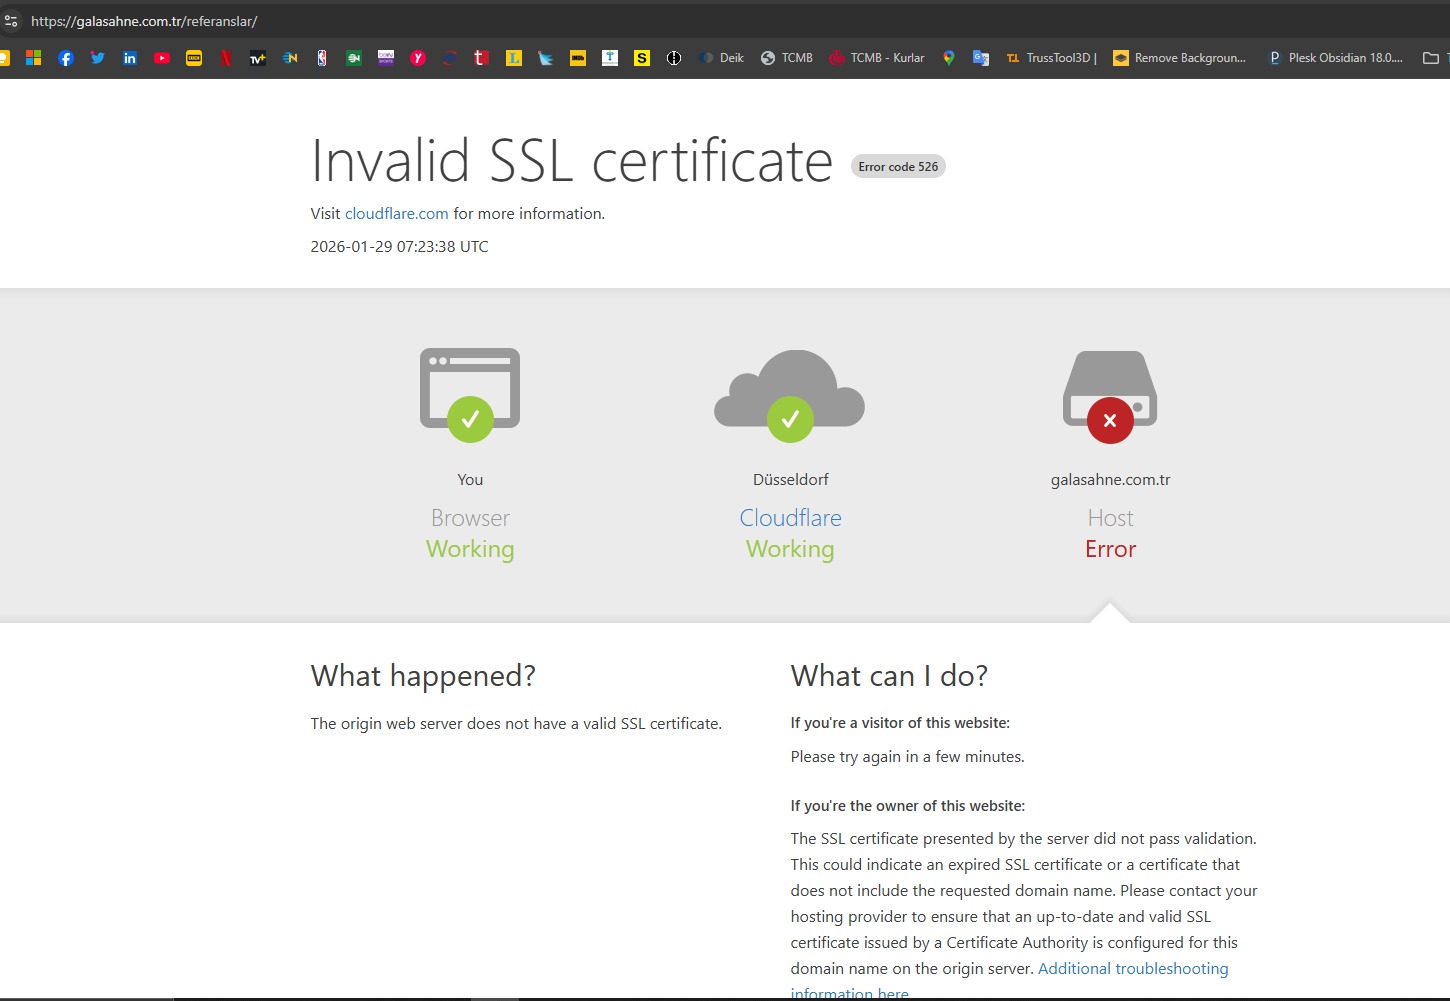Open the NBA bookmark
1450x1001 pixels.
322,58
